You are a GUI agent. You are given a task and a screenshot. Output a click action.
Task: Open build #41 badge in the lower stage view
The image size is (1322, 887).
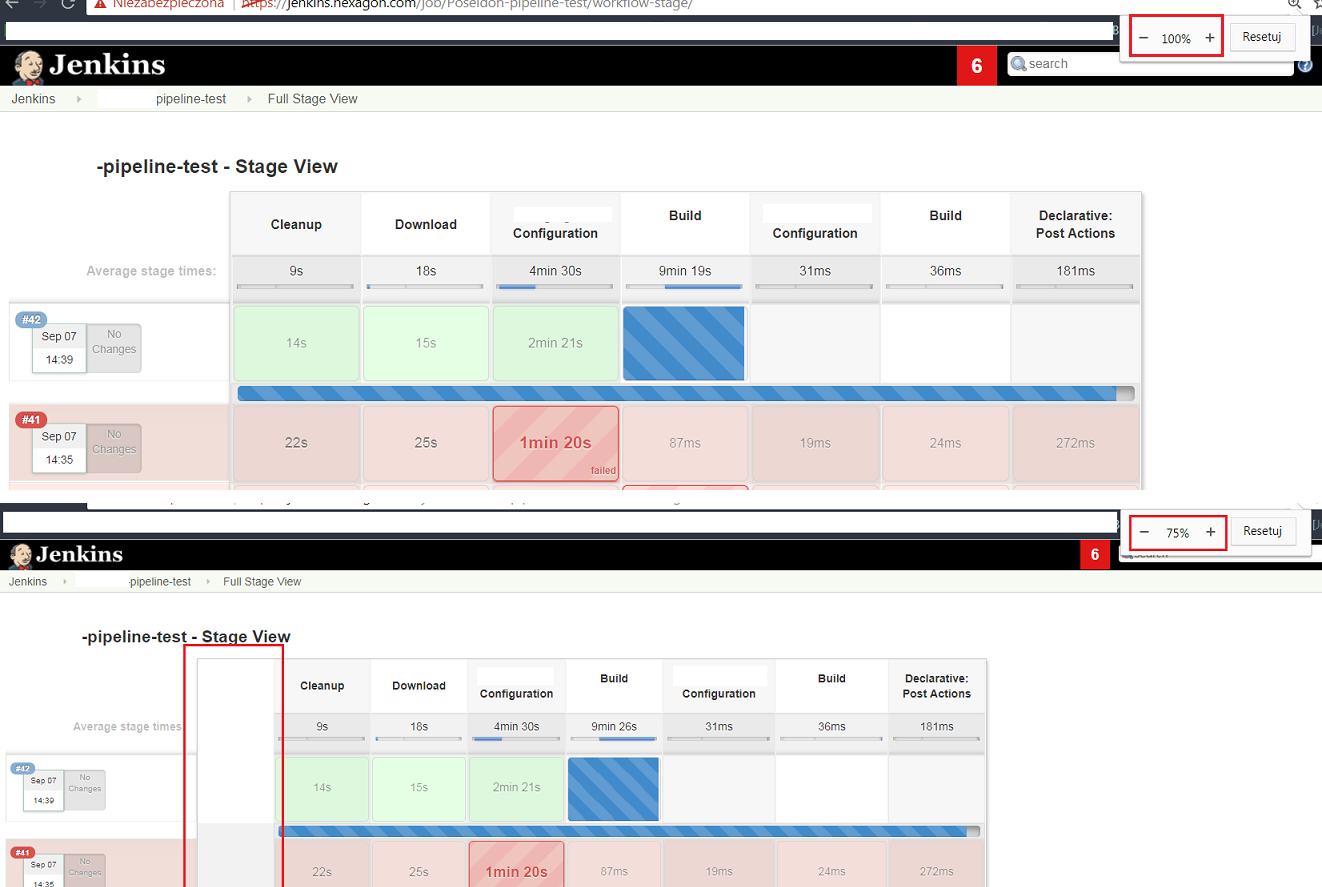22,853
